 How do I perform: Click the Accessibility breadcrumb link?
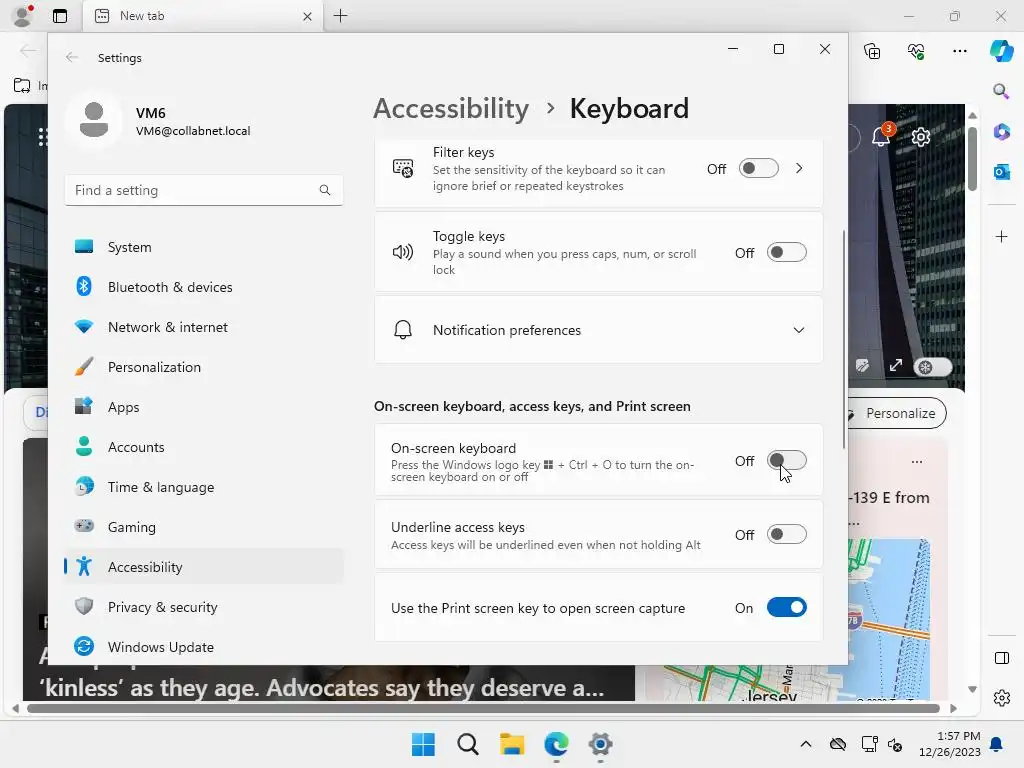451,108
